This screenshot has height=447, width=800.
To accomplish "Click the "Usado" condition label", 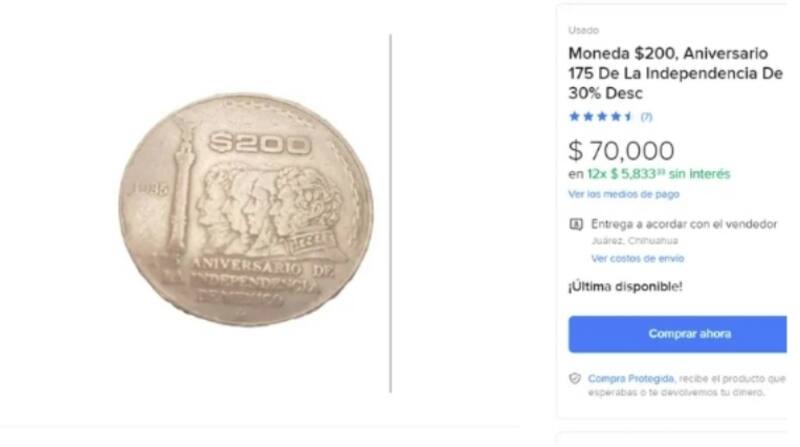I will pos(583,31).
